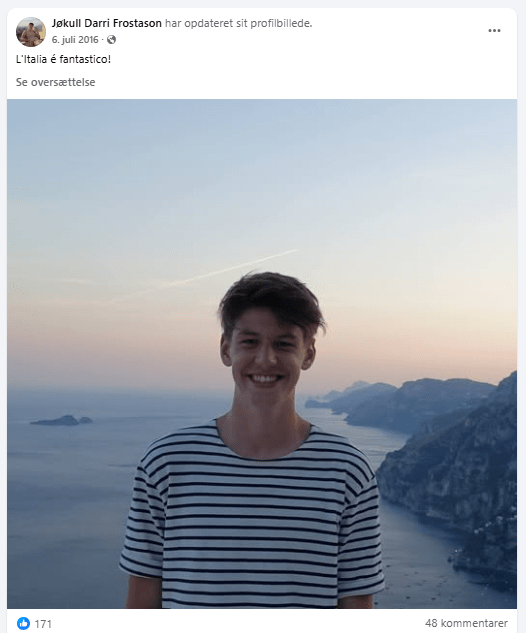
Task: Open the large profile picture photo
Action: (262, 354)
